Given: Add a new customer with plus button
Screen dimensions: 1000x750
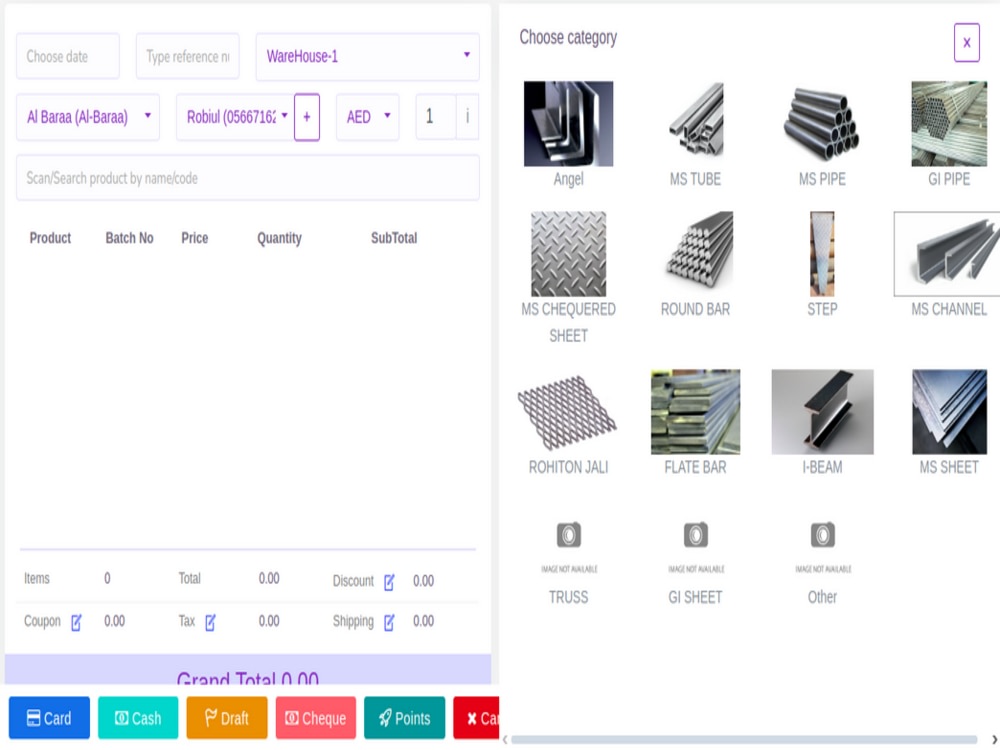Looking at the screenshot, I should tap(307, 117).
